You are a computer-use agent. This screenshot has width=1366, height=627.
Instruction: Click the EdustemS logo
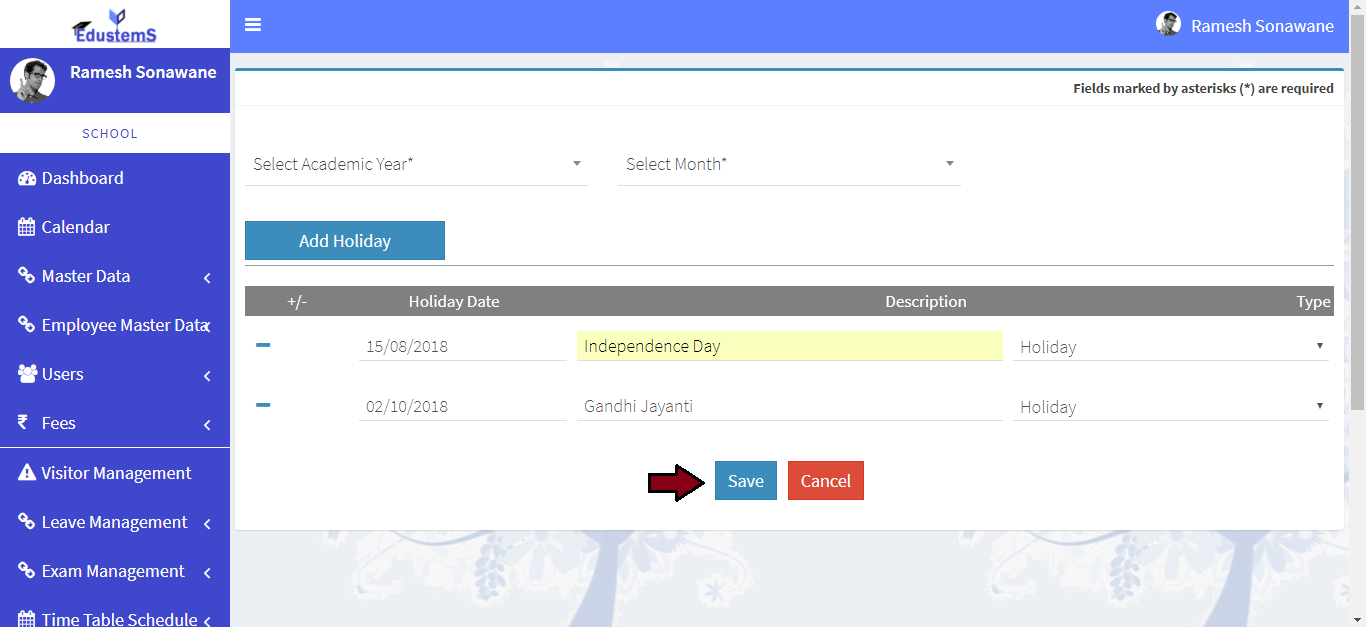coord(114,26)
